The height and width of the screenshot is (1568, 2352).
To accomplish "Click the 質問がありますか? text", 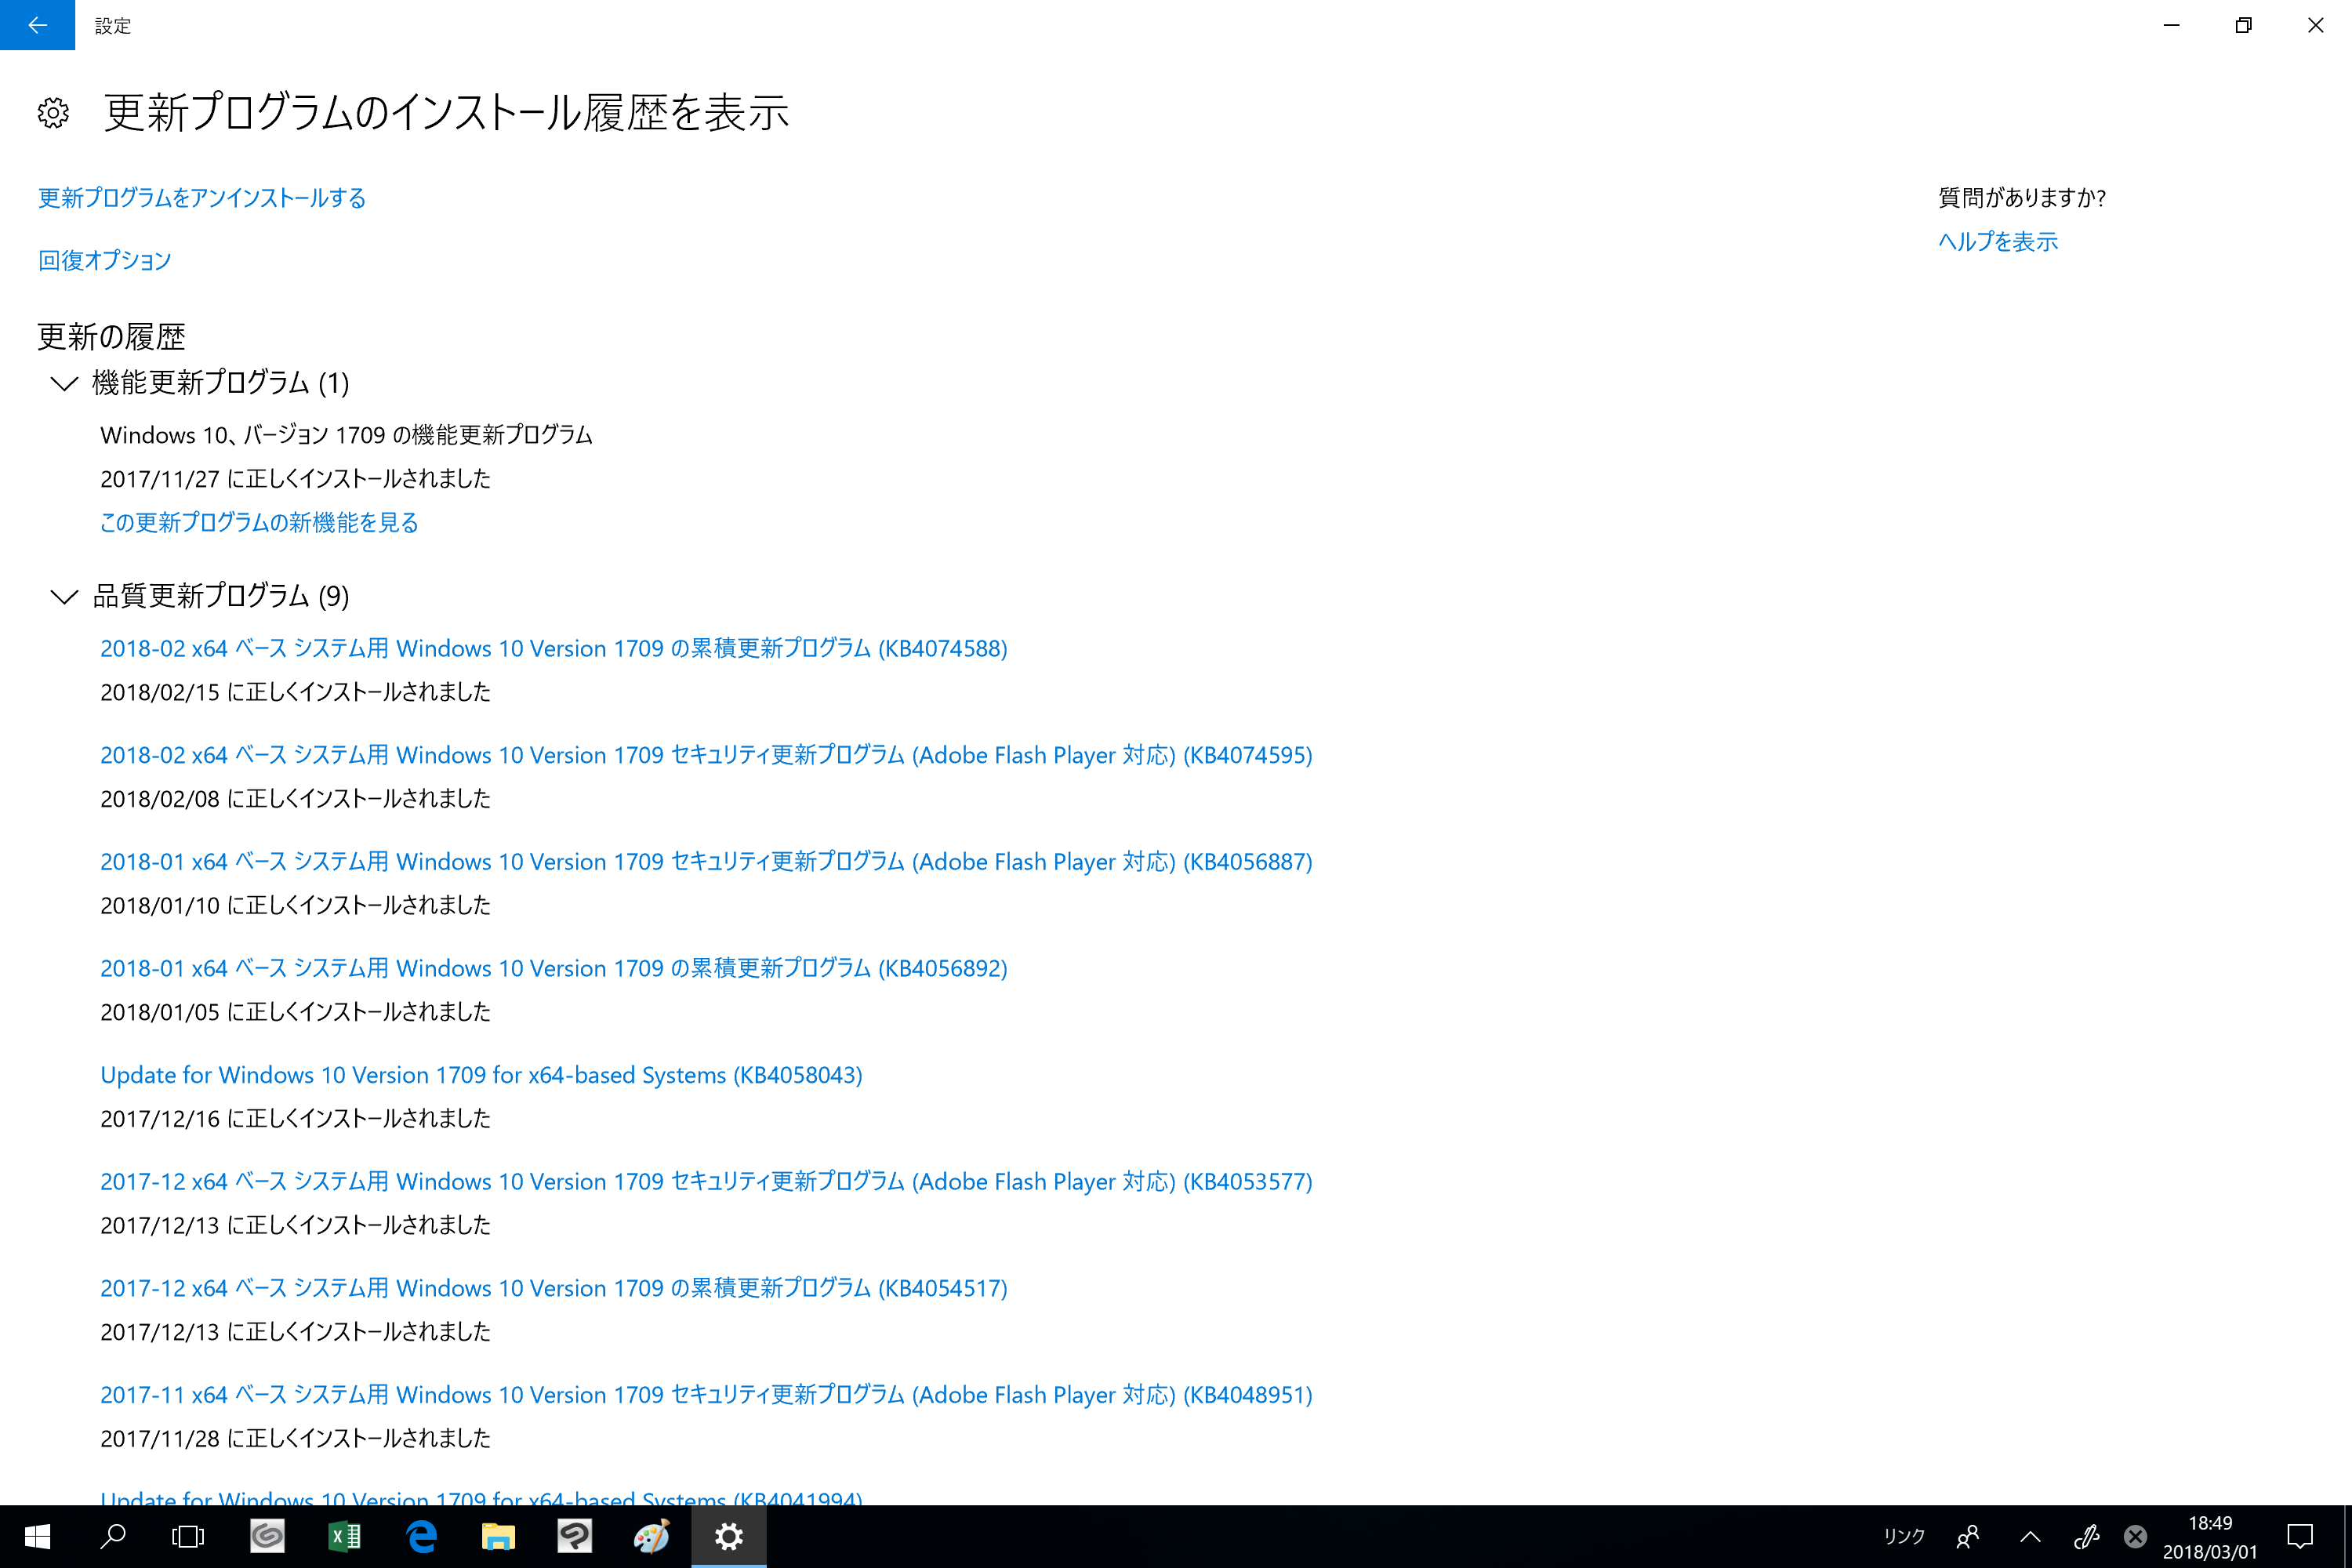I will (x=2022, y=197).
